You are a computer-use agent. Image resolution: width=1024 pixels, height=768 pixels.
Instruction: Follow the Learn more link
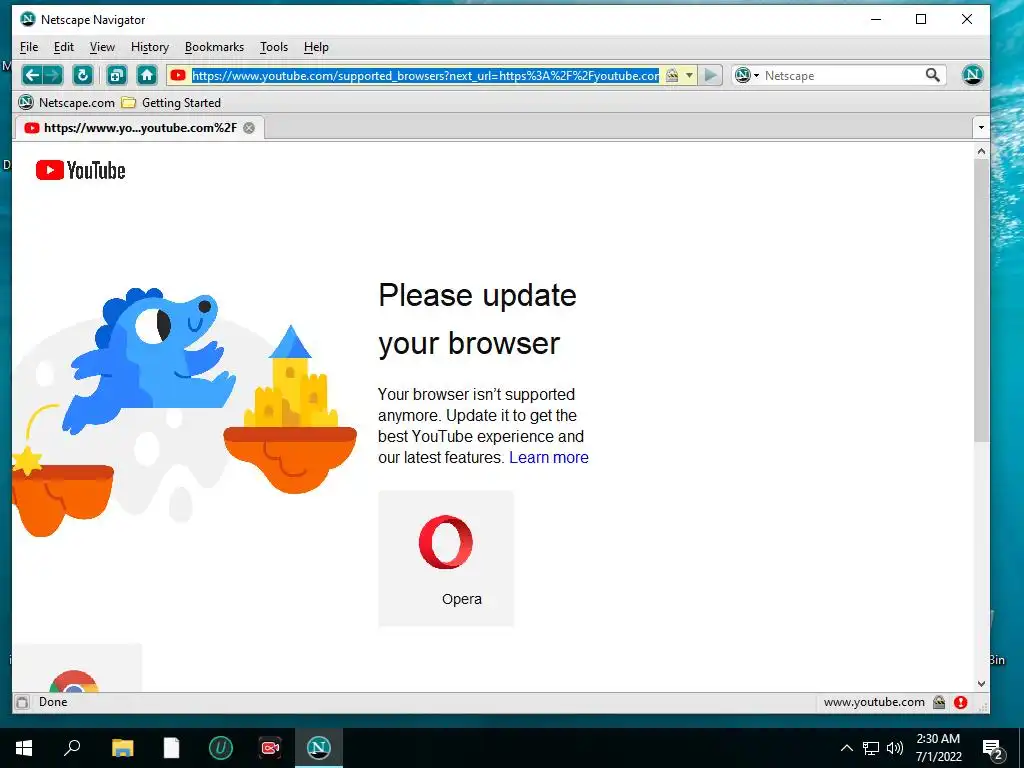coord(549,457)
